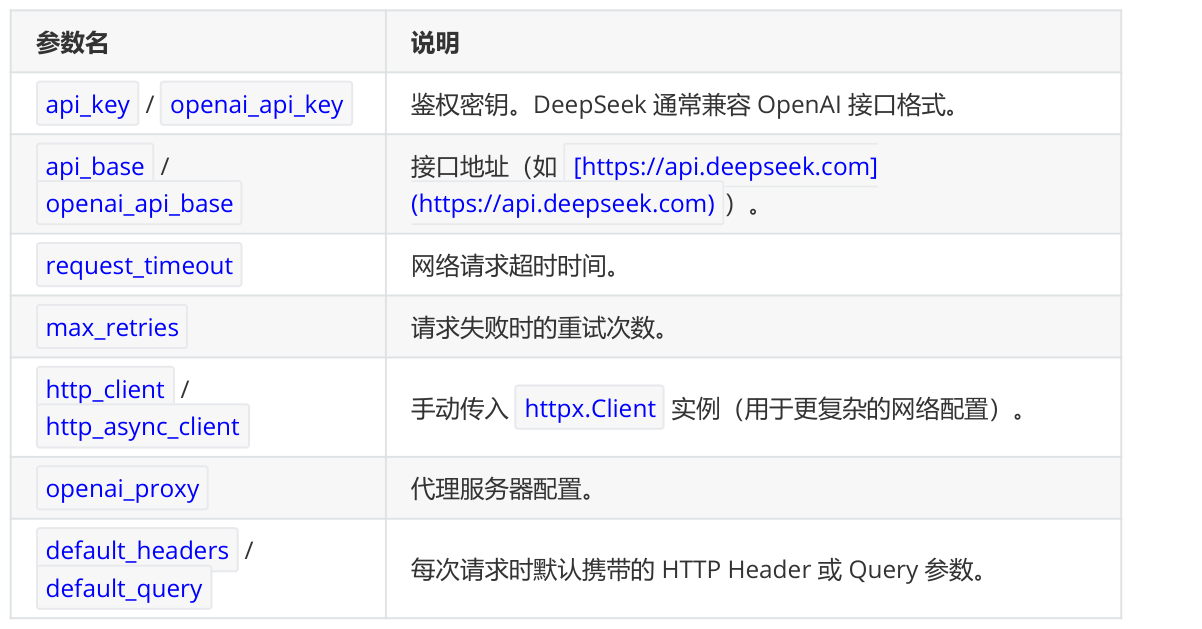The width and height of the screenshot is (1202, 629).
Task: Click the 参数名 column header
Action: pyautogui.click(x=72, y=43)
